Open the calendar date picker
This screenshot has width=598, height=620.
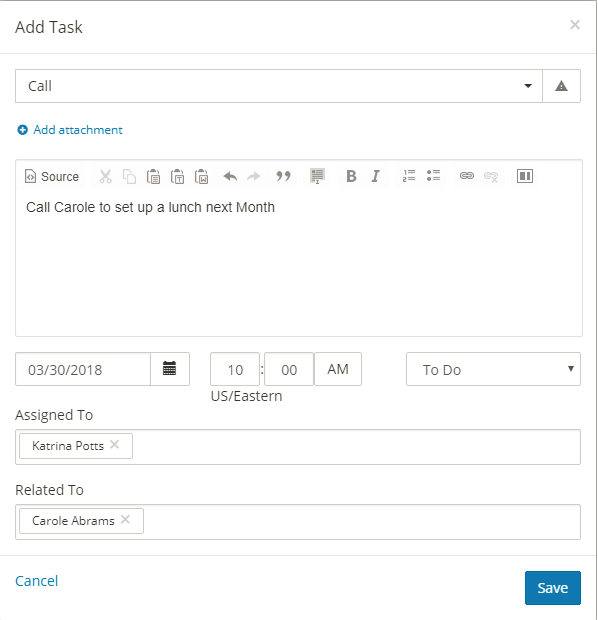tap(170, 369)
